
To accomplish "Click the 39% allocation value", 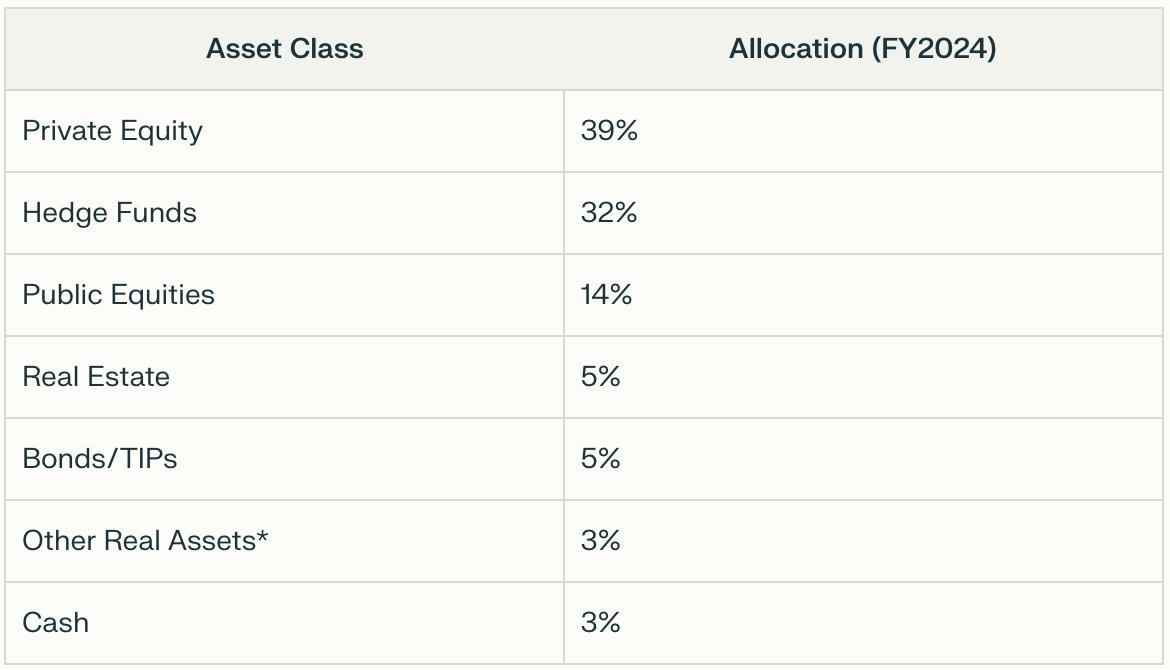I will (x=608, y=131).
